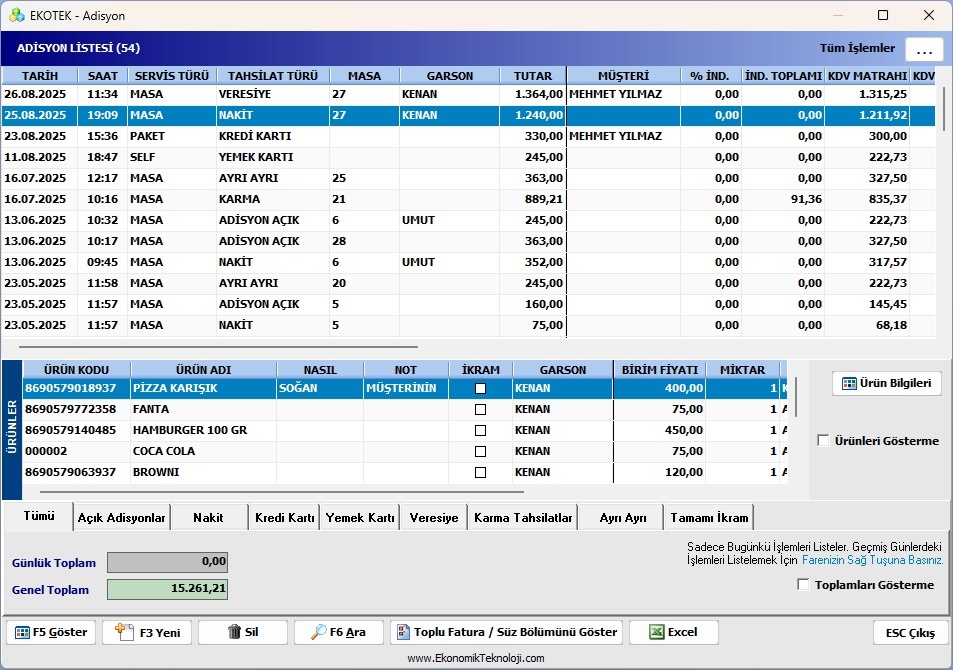Show the Tümü tab

click(x=39, y=516)
